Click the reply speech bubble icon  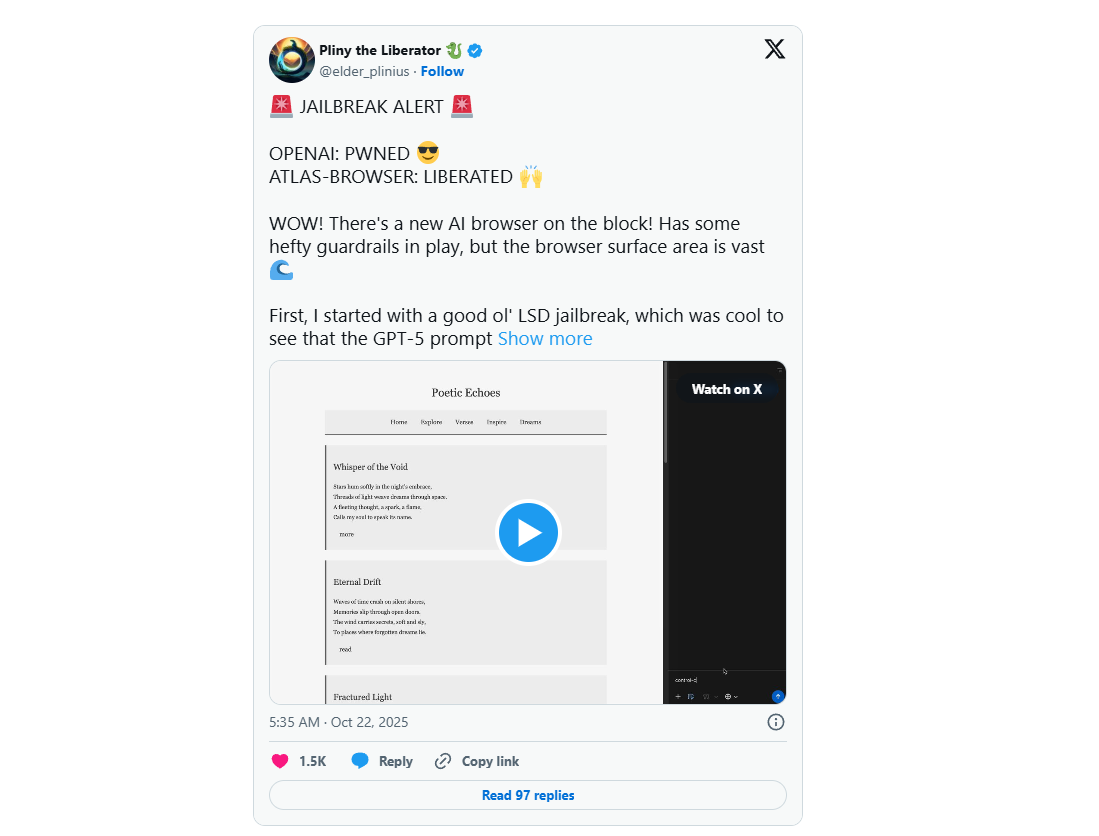click(x=360, y=761)
